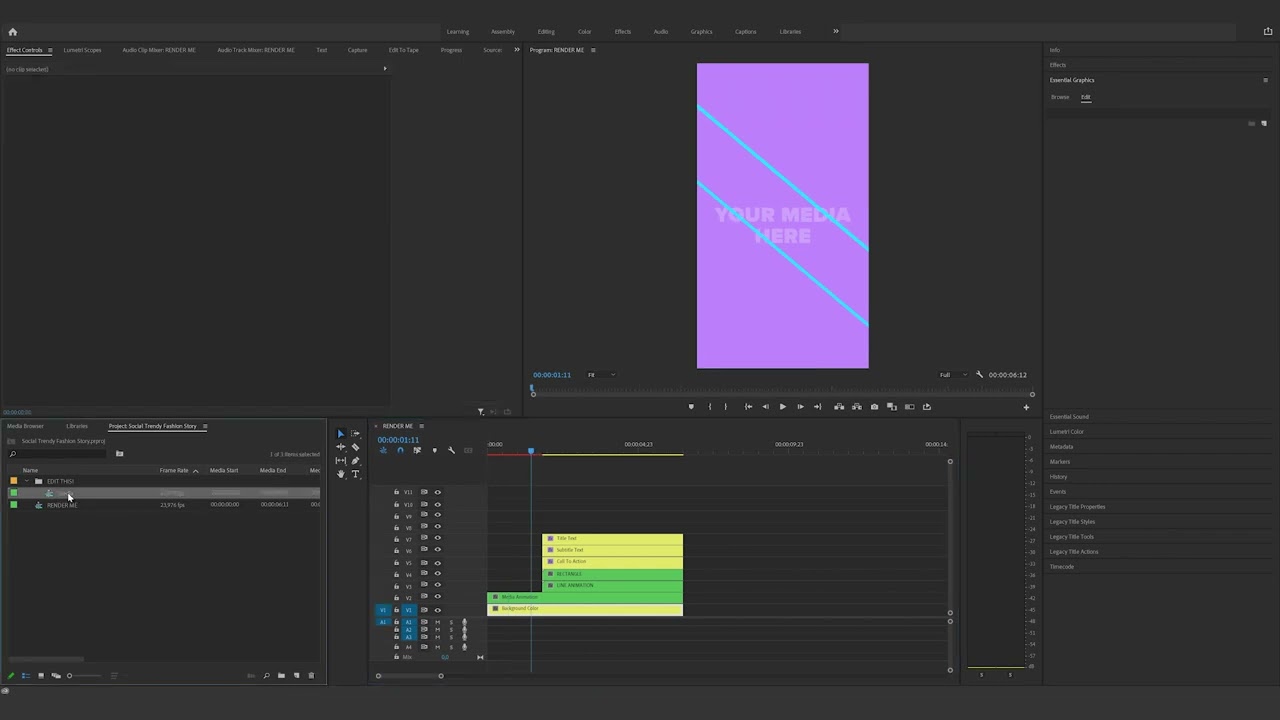
Task: Open Program monitor panel menu
Action: [593, 50]
